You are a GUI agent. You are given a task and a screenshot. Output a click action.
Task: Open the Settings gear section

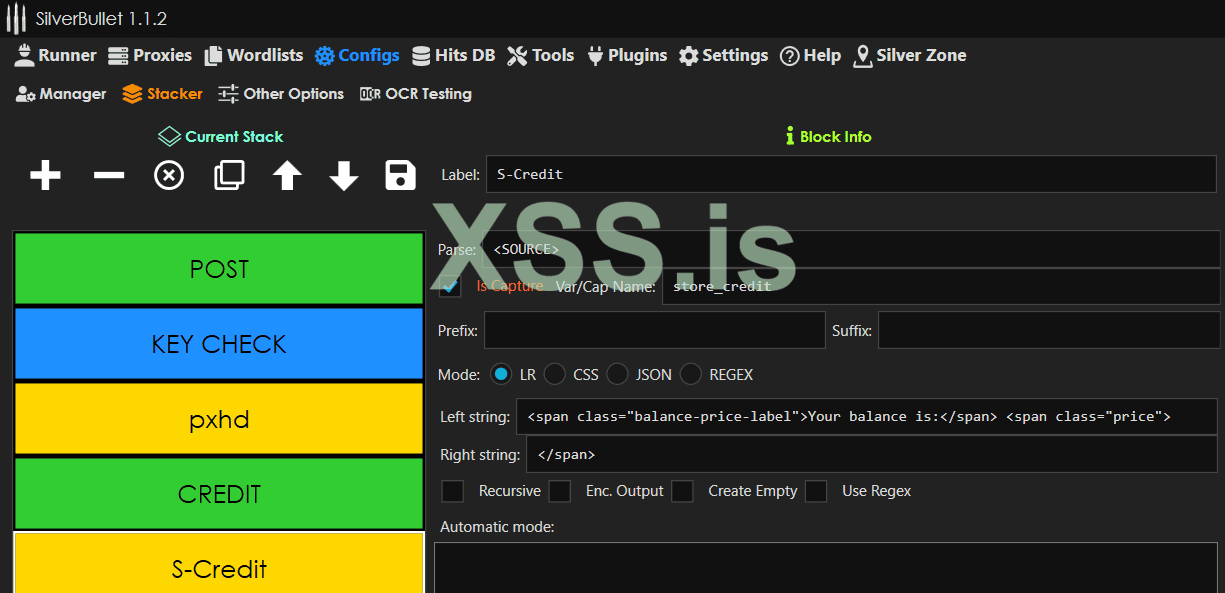click(723, 55)
